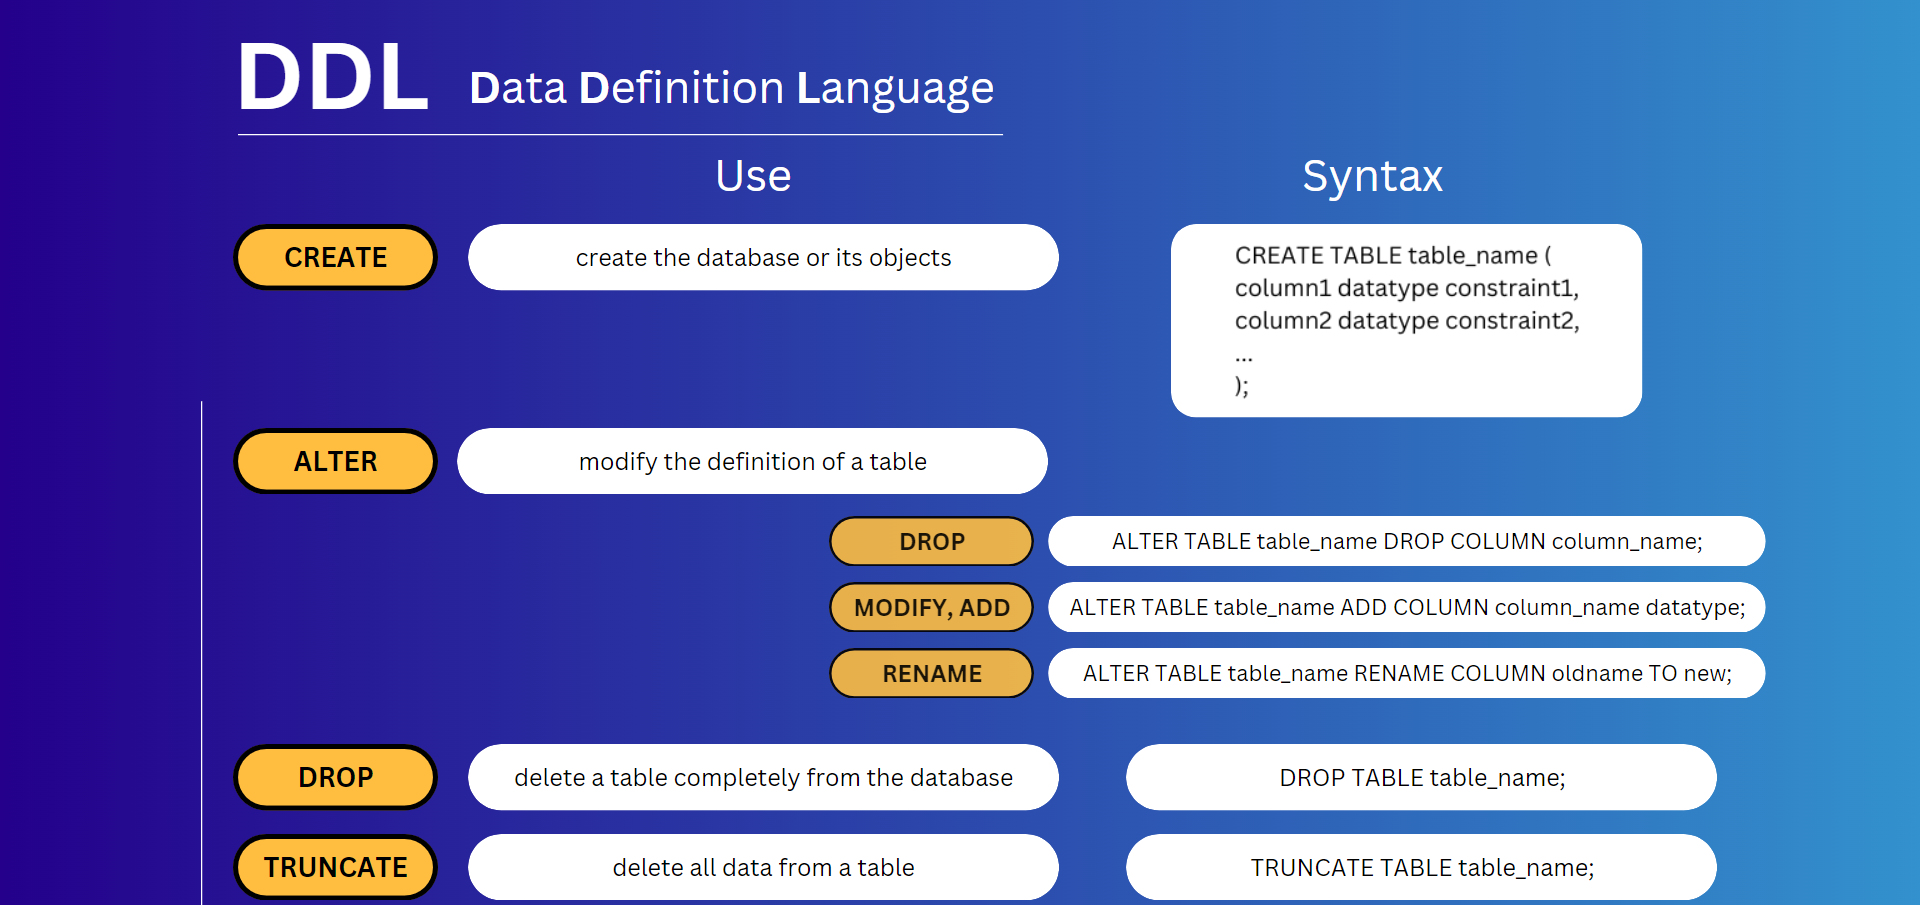Select the MODIFY, ADD badge
The width and height of the screenshot is (1920, 905).
[x=931, y=608]
